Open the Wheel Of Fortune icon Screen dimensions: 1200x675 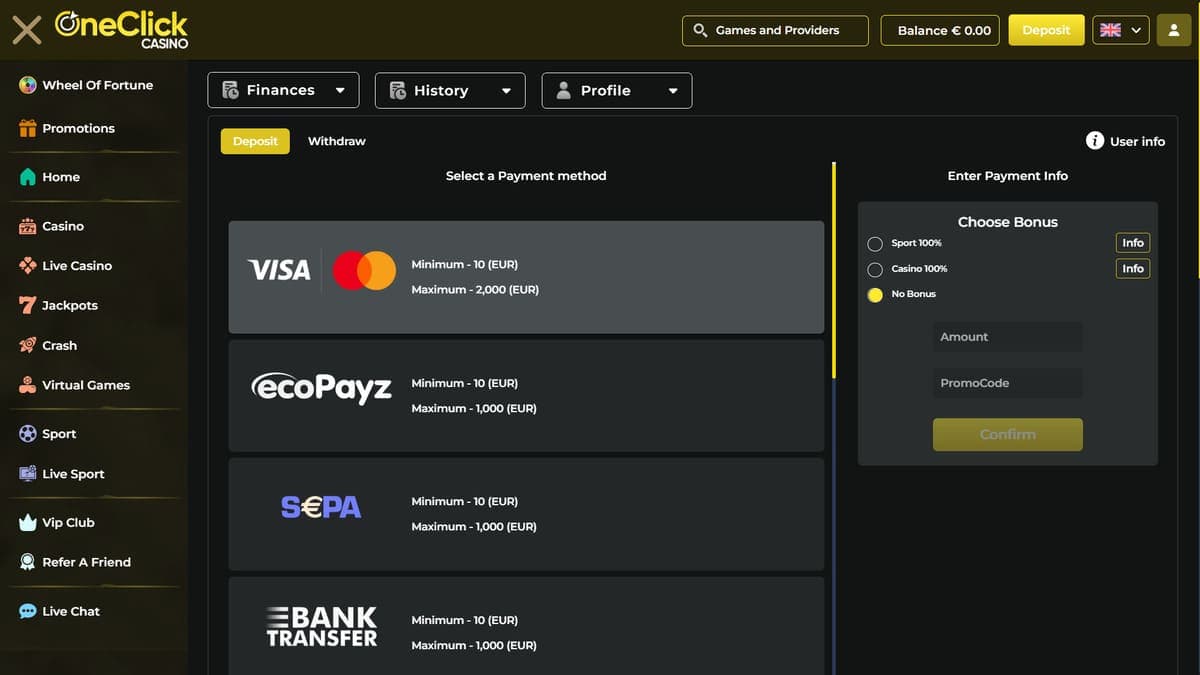click(x=28, y=85)
